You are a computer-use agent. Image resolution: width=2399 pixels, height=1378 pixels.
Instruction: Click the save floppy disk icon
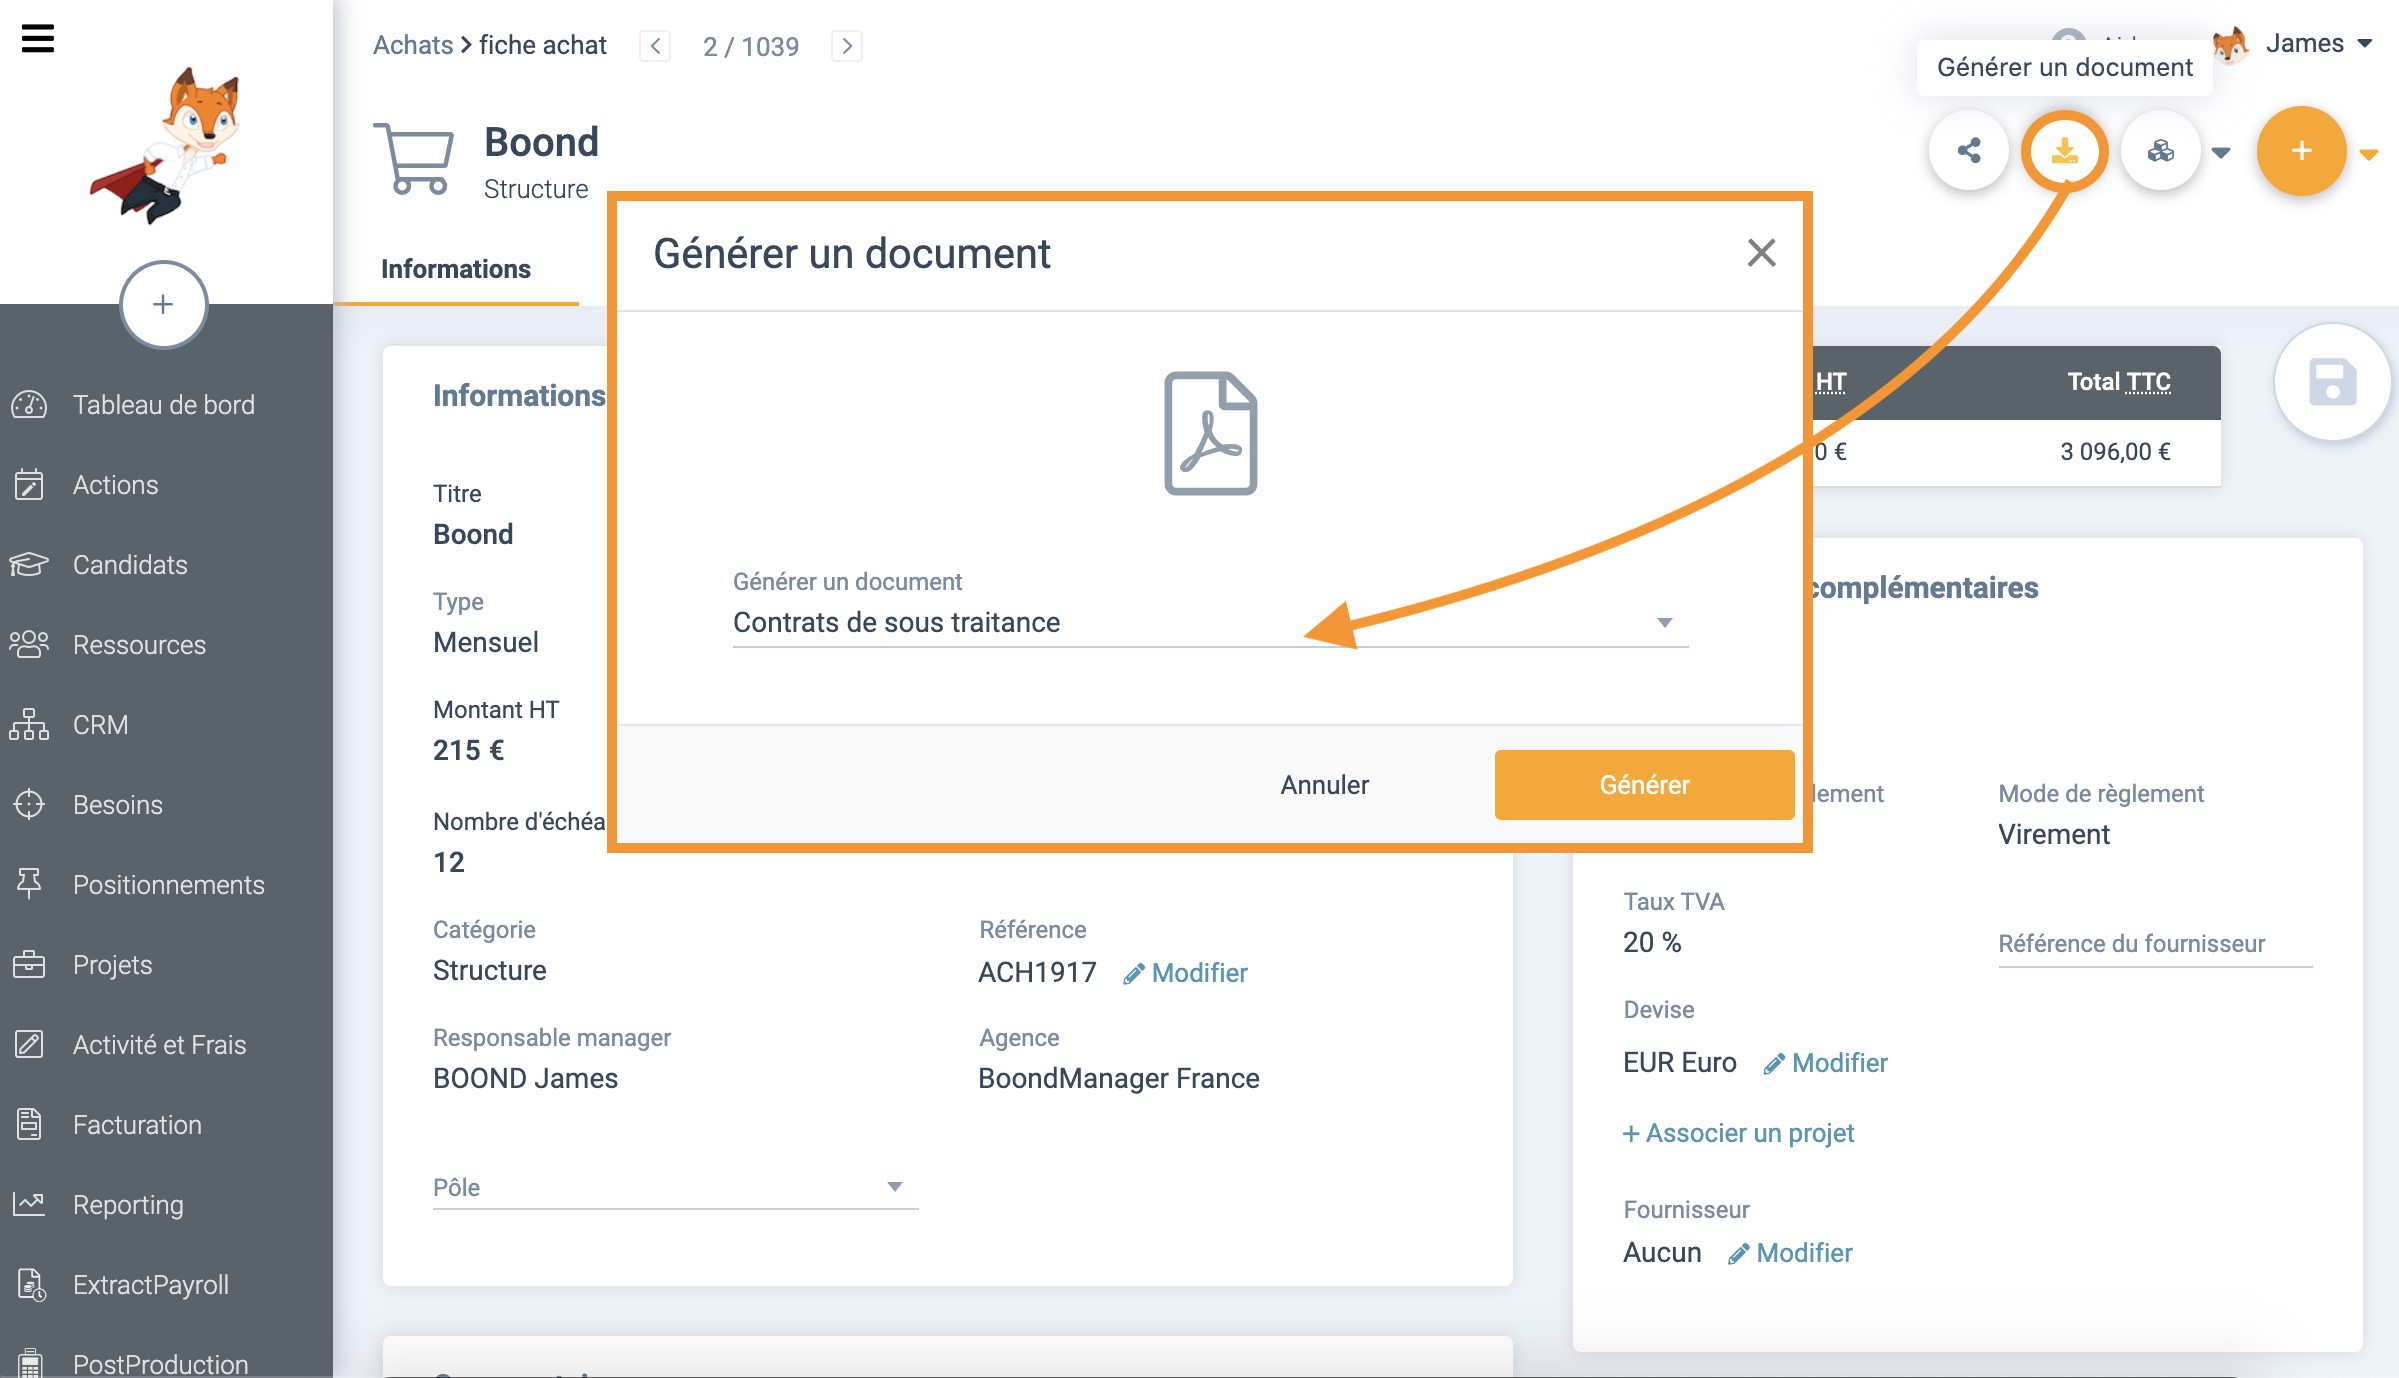pyautogui.click(x=2332, y=382)
